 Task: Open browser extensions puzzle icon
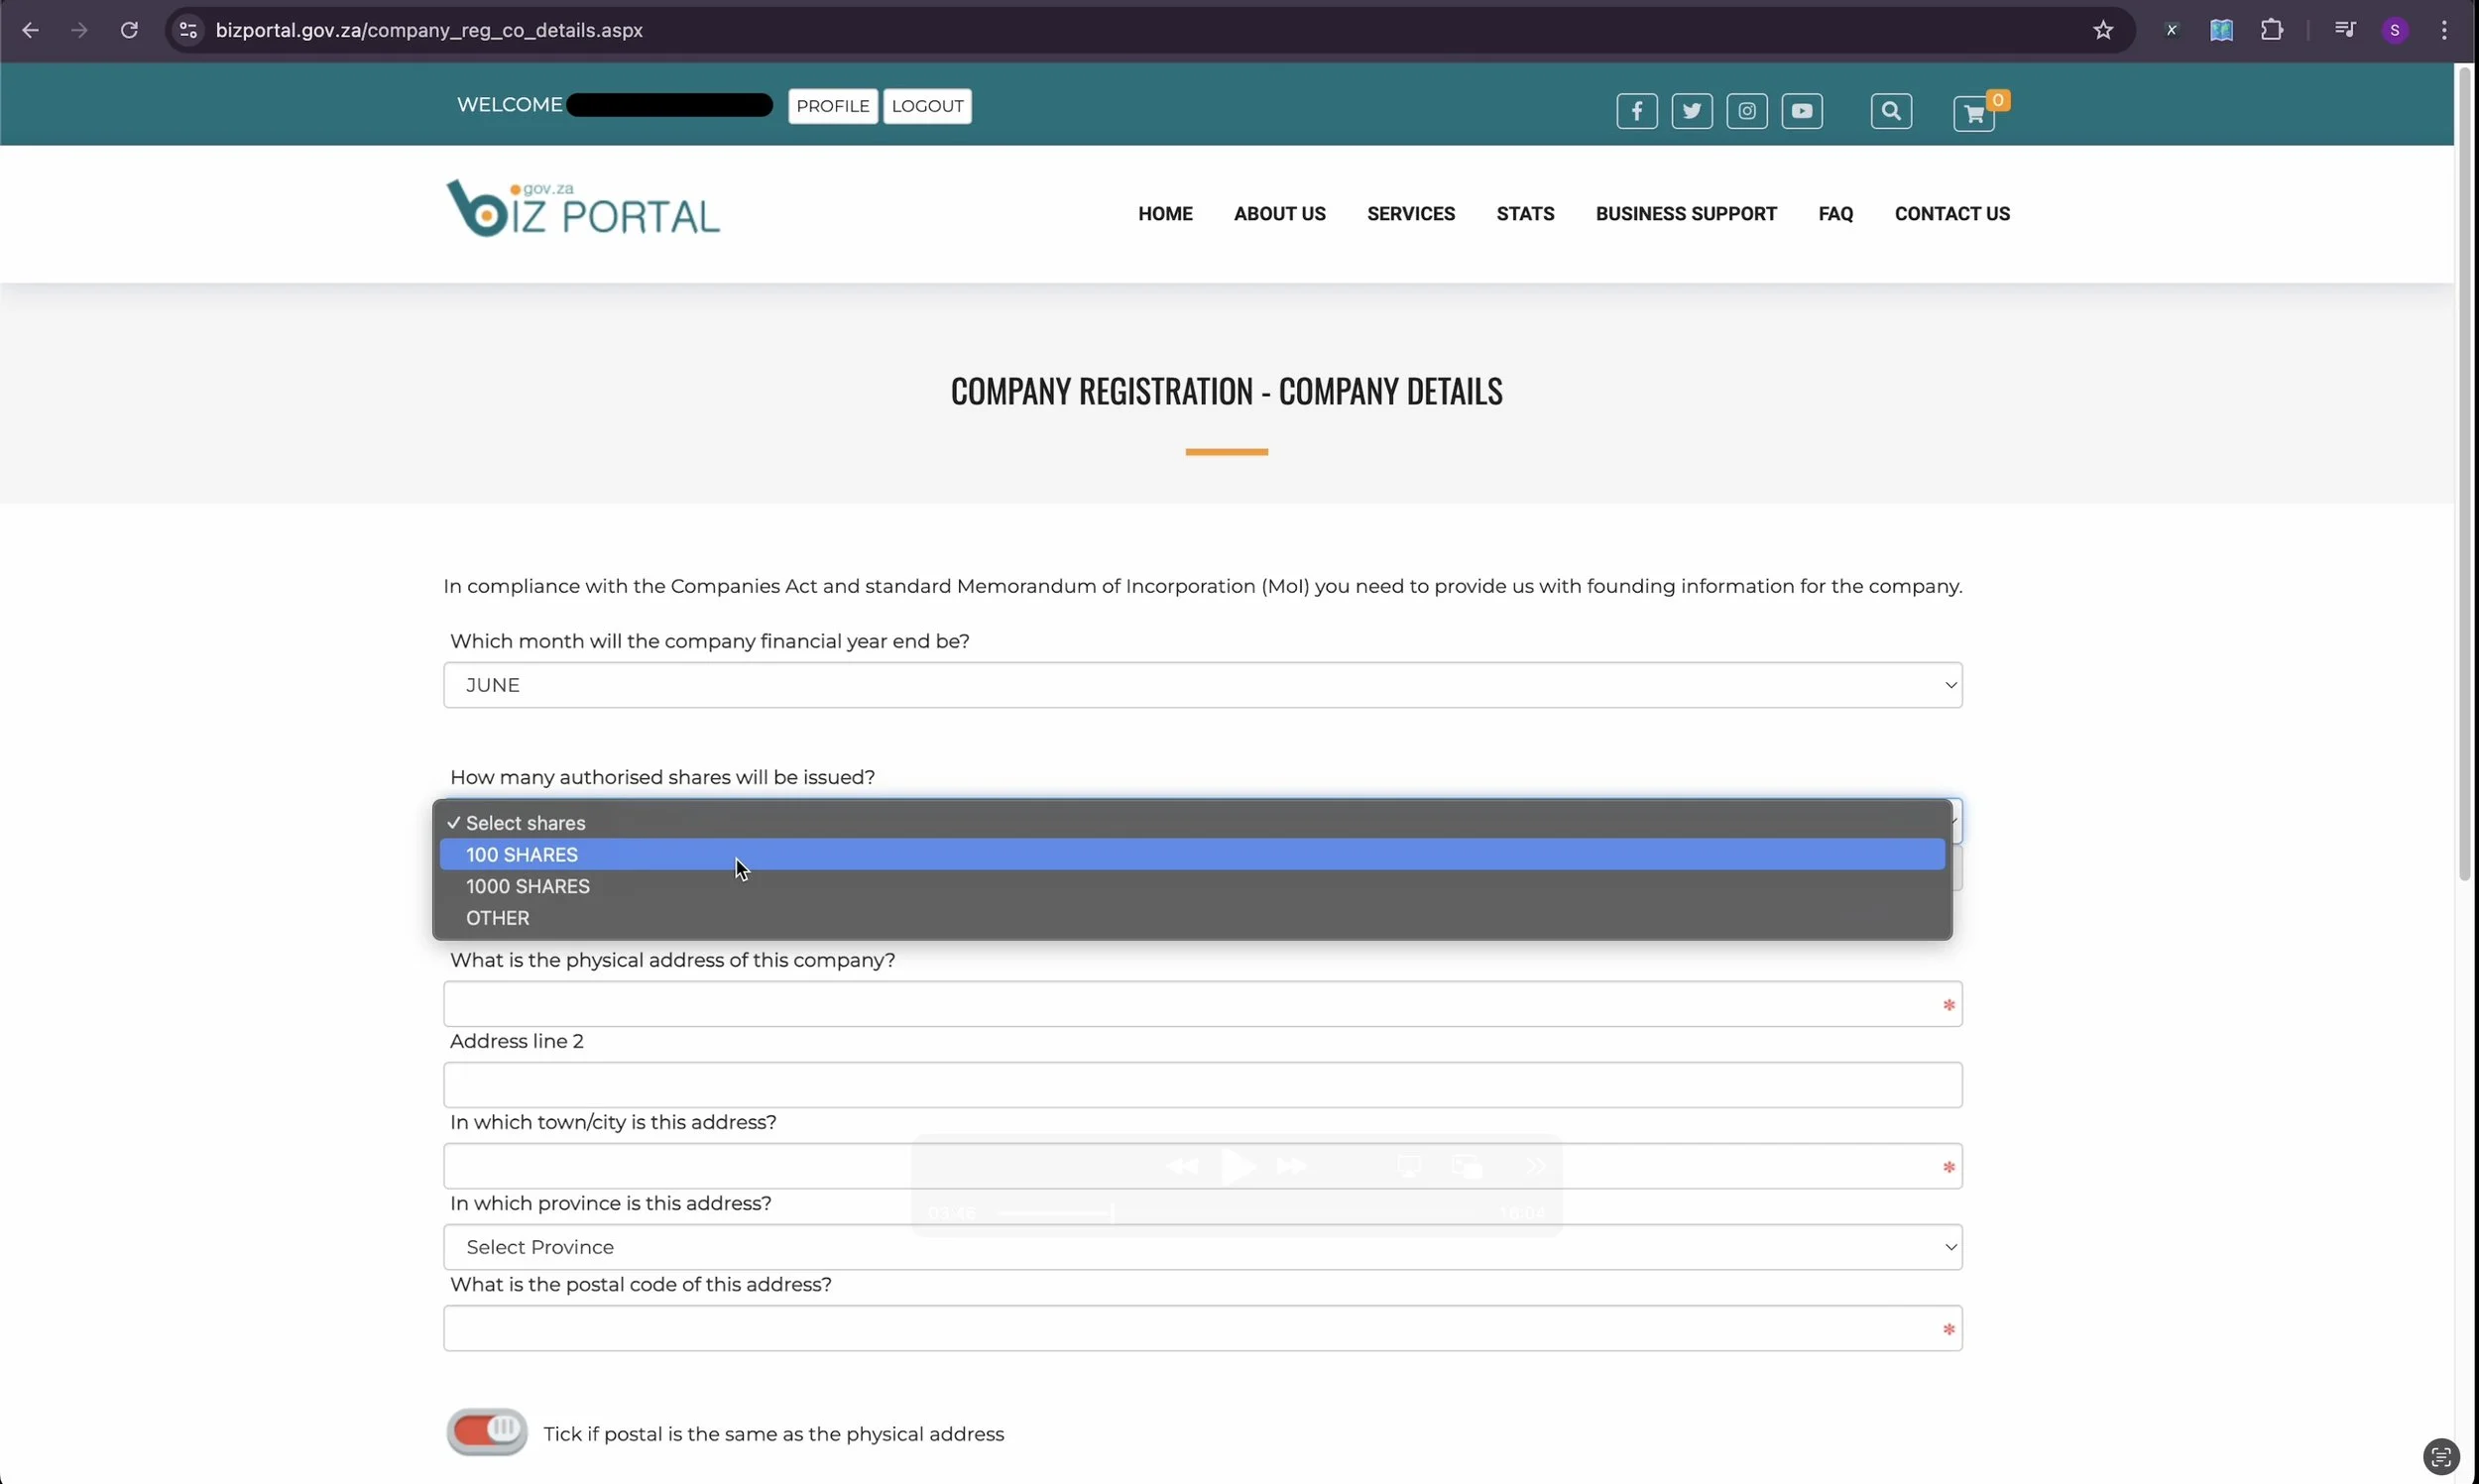coord(2271,30)
